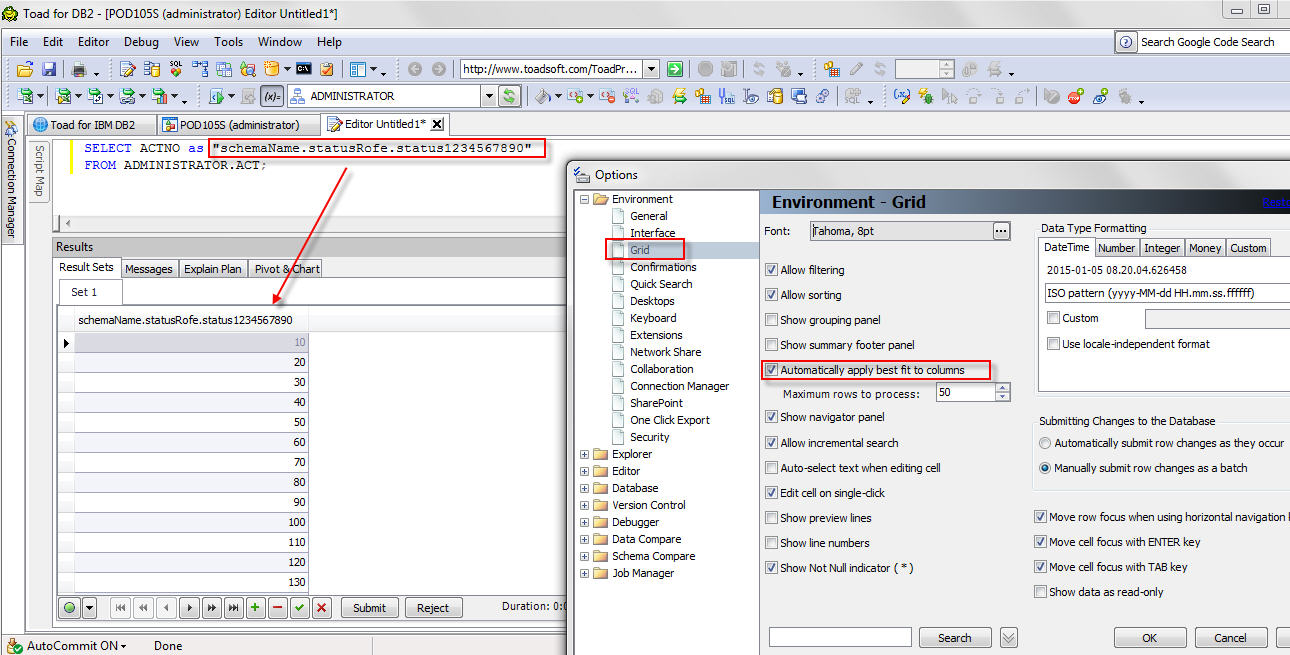The height and width of the screenshot is (655, 1290).
Task: Click the printer icon in the toolbar
Action: point(79,69)
